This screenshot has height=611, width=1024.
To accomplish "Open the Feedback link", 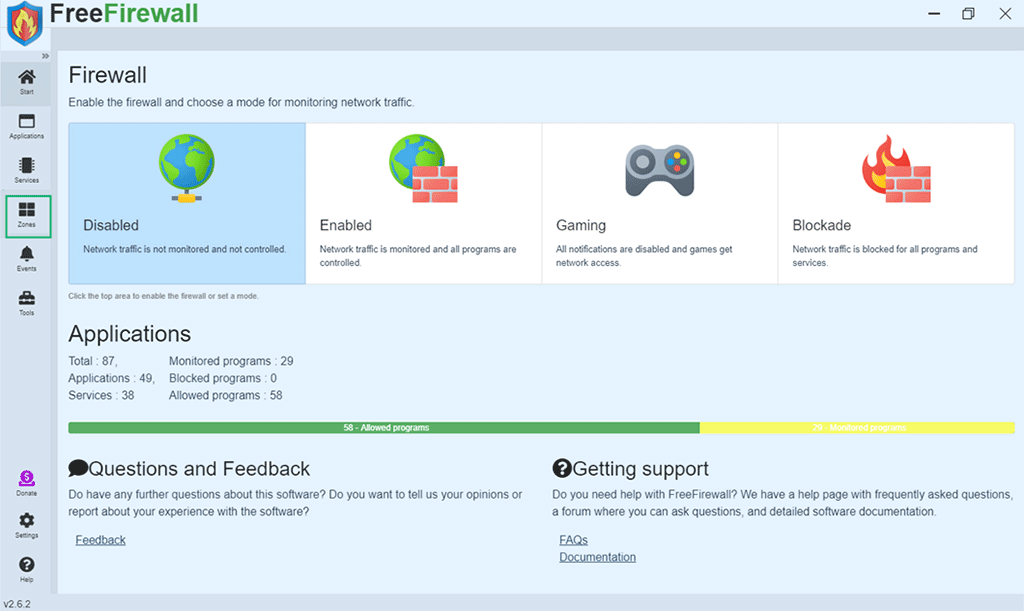I will pyautogui.click(x=101, y=540).
